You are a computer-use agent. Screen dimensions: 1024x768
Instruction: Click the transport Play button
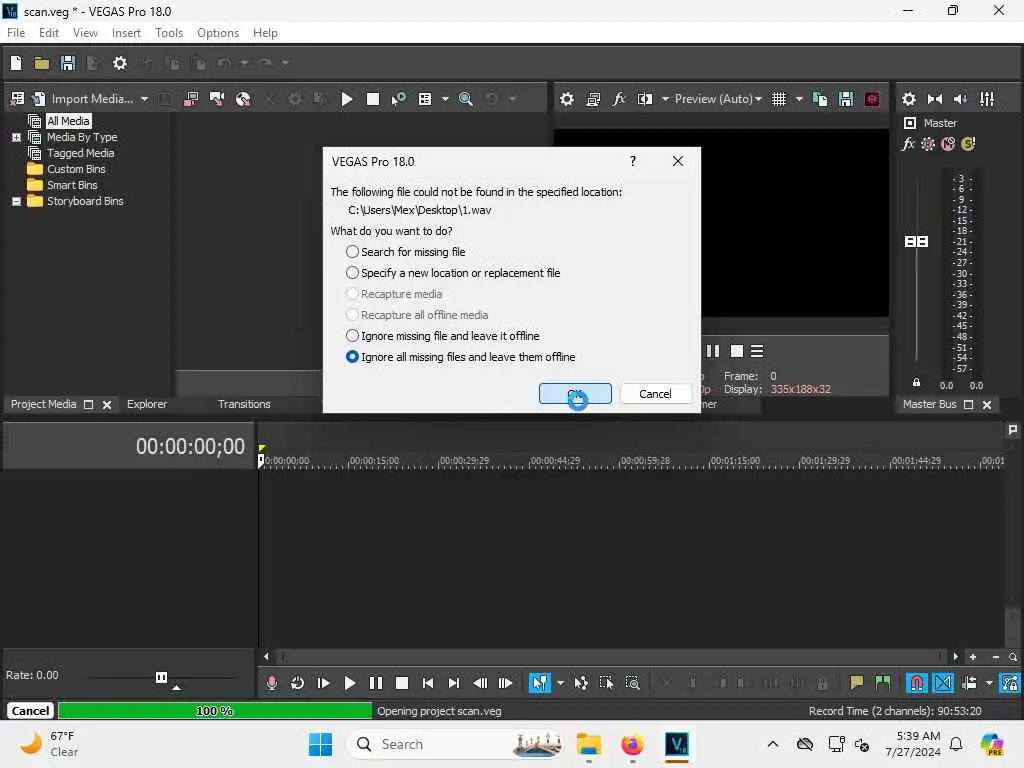[349, 683]
